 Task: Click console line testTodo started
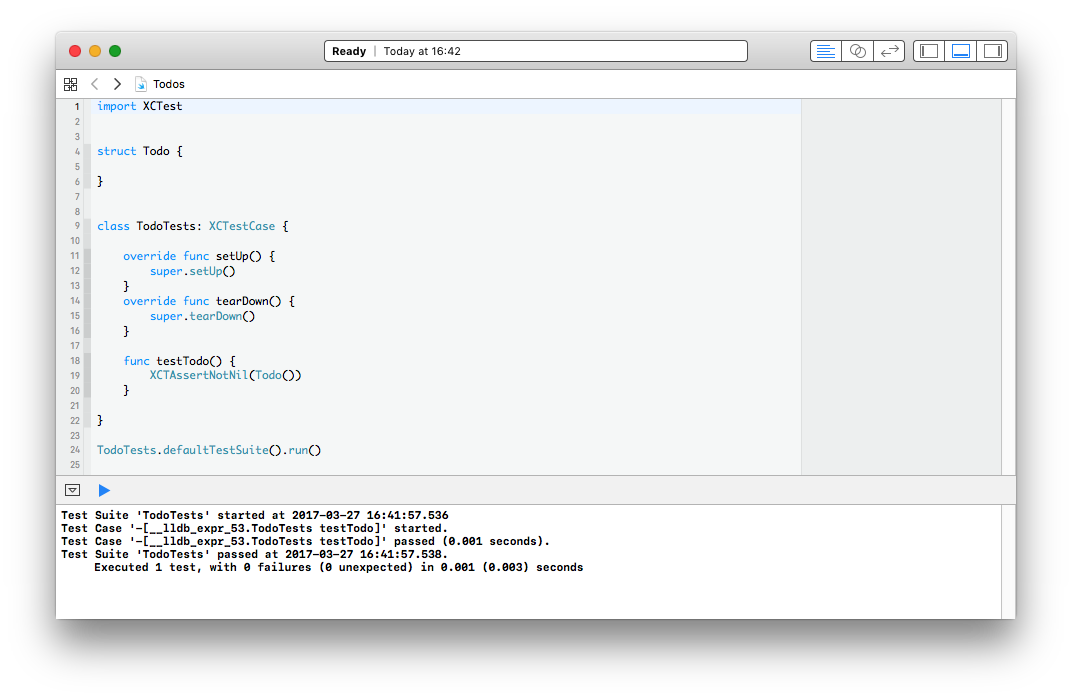tap(254, 529)
